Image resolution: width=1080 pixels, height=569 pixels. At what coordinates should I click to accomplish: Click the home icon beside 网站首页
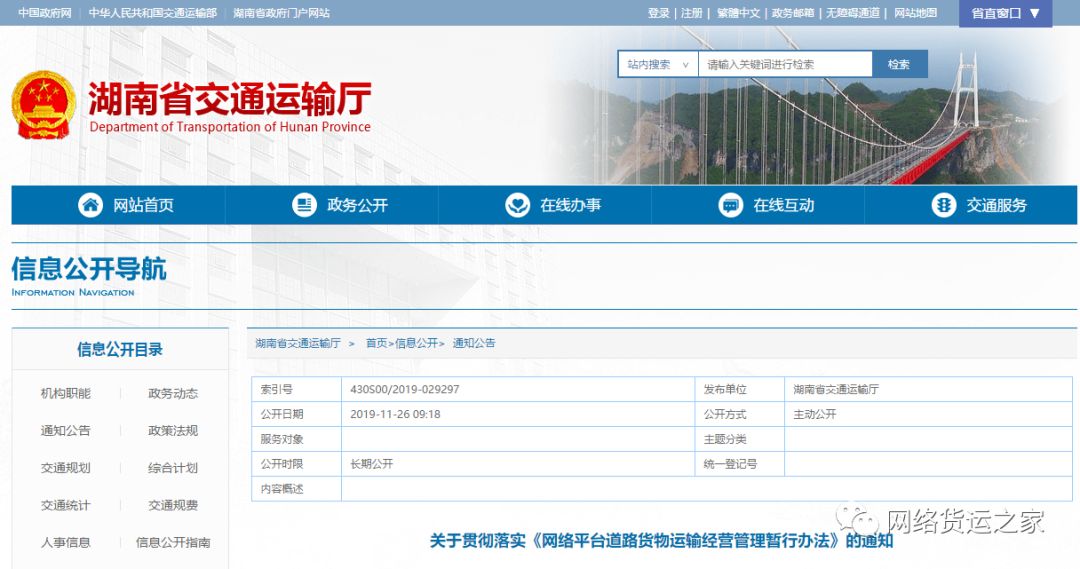coord(91,205)
